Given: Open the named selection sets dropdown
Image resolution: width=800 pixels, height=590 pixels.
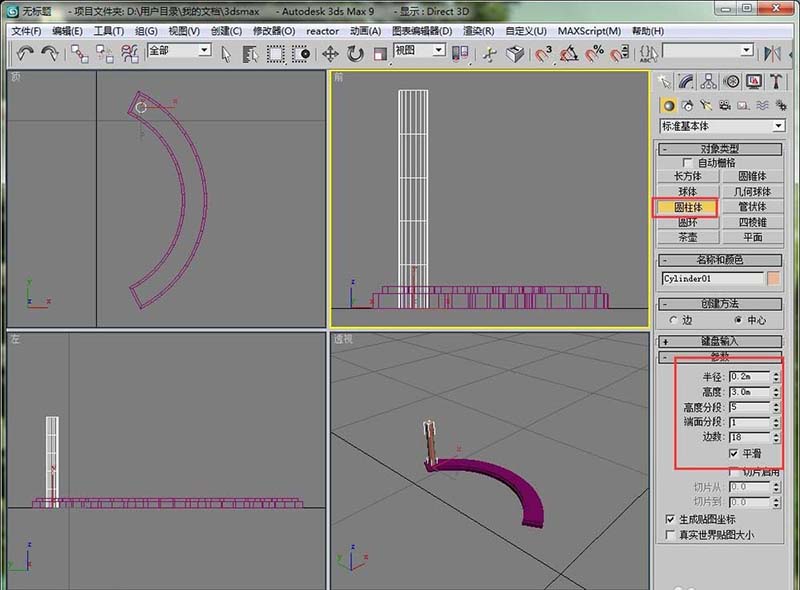Looking at the screenshot, I should pyautogui.click(x=747, y=50).
